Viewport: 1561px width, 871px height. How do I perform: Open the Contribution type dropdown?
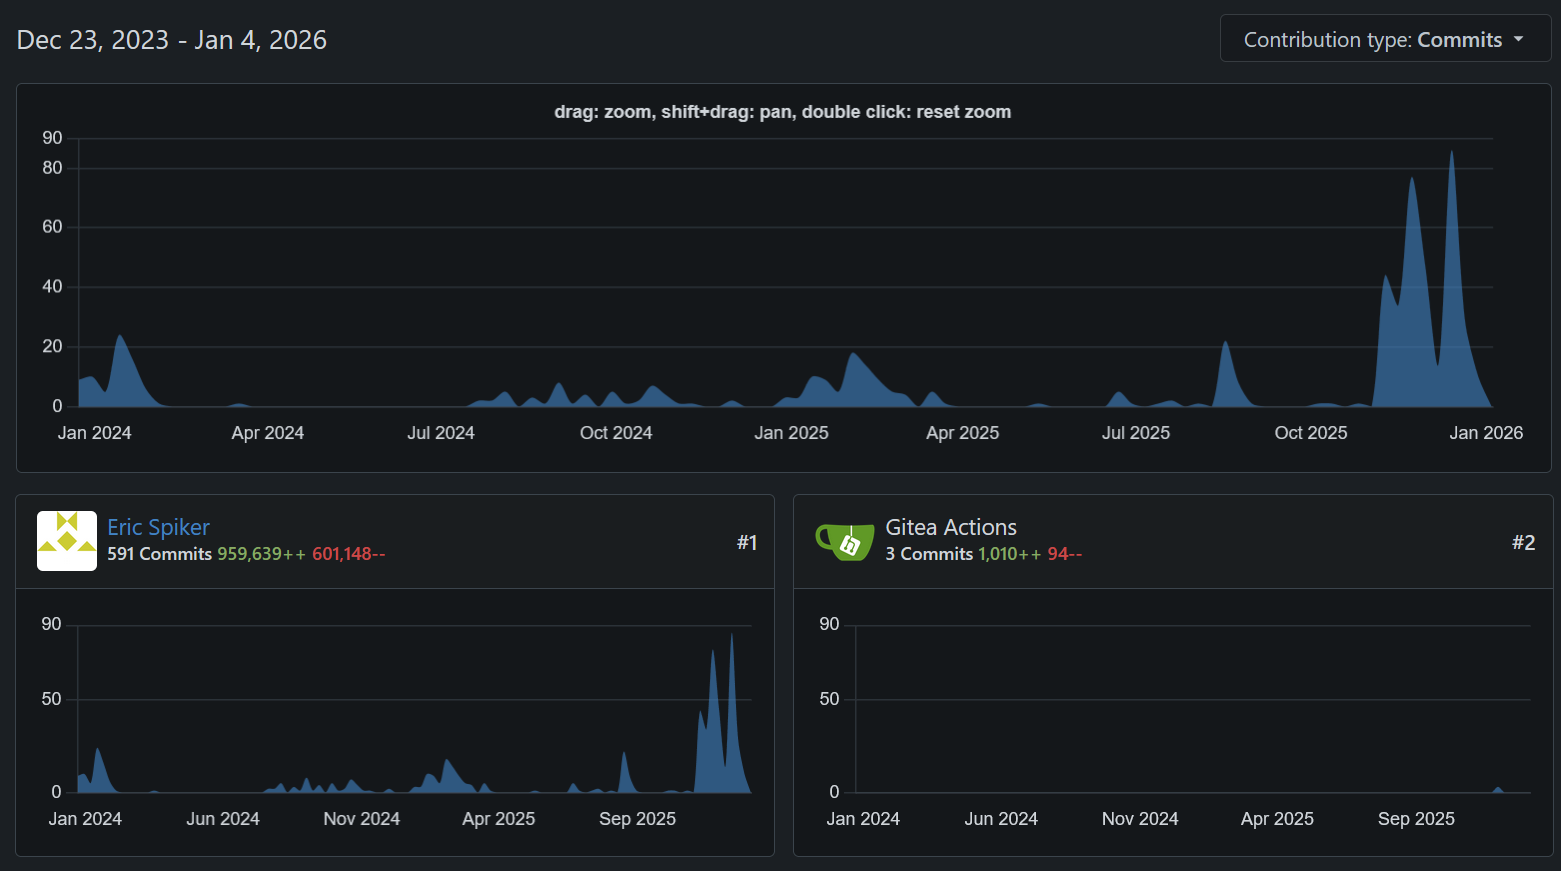pyautogui.click(x=1384, y=39)
